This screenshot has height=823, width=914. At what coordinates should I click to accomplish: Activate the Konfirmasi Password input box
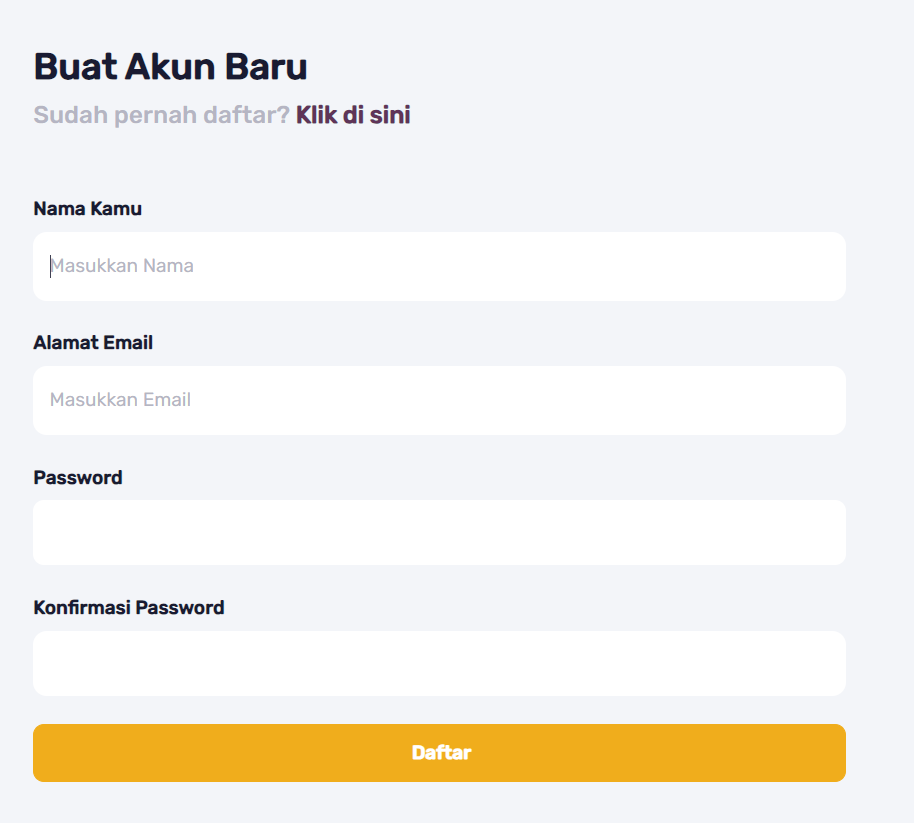pos(439,663)
